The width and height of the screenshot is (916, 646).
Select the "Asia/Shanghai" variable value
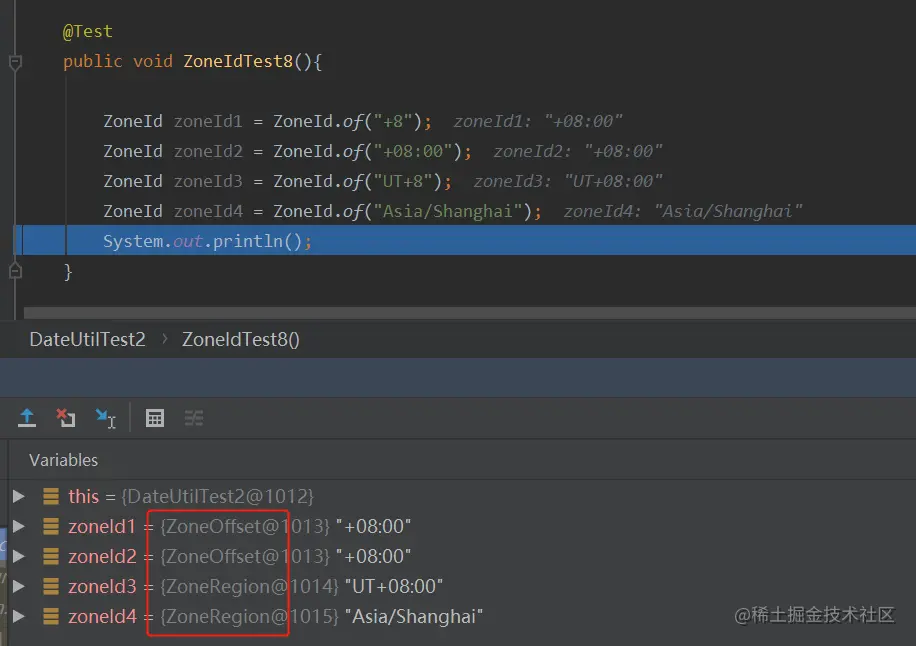coord(414,616)
